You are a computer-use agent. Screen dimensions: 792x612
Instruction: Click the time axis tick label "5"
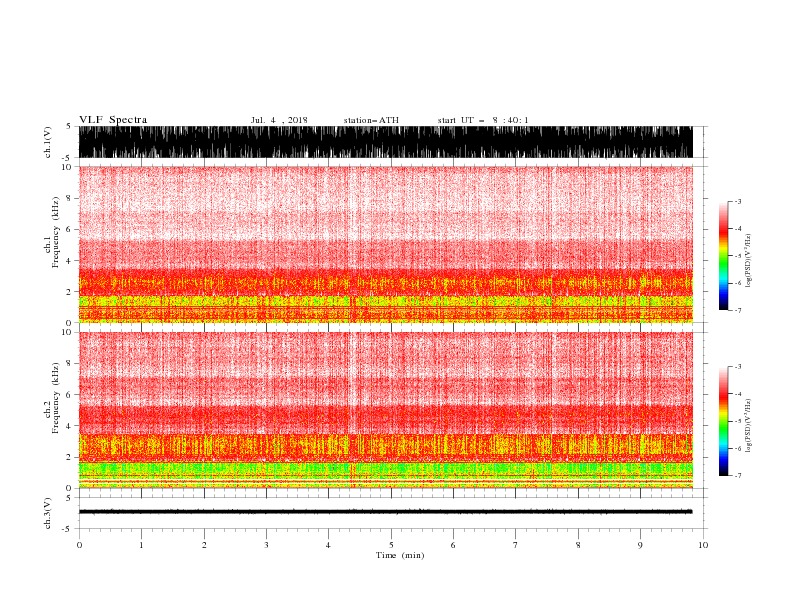[x=391, y=545]
